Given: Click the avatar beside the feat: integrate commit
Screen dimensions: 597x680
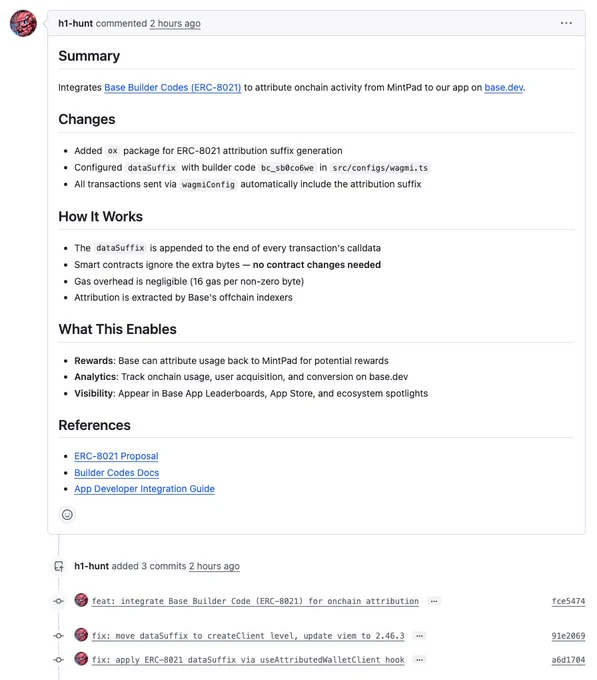Looking at the screenshot, I should point(81,600).
